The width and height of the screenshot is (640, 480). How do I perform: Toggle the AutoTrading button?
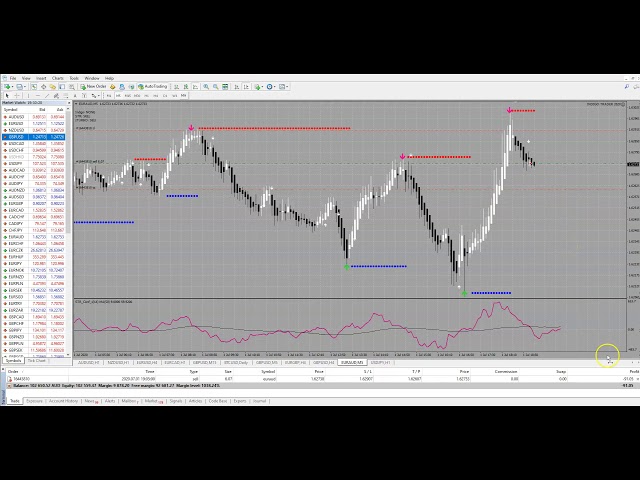coord(155,87)
